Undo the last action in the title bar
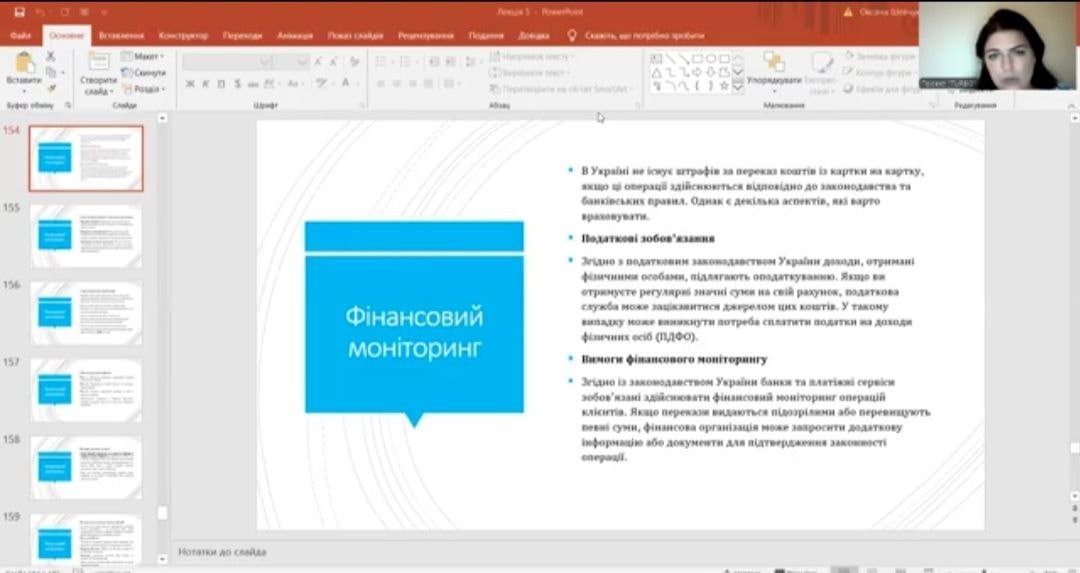This screenshot has width=1080, height=573. point(40,12)
